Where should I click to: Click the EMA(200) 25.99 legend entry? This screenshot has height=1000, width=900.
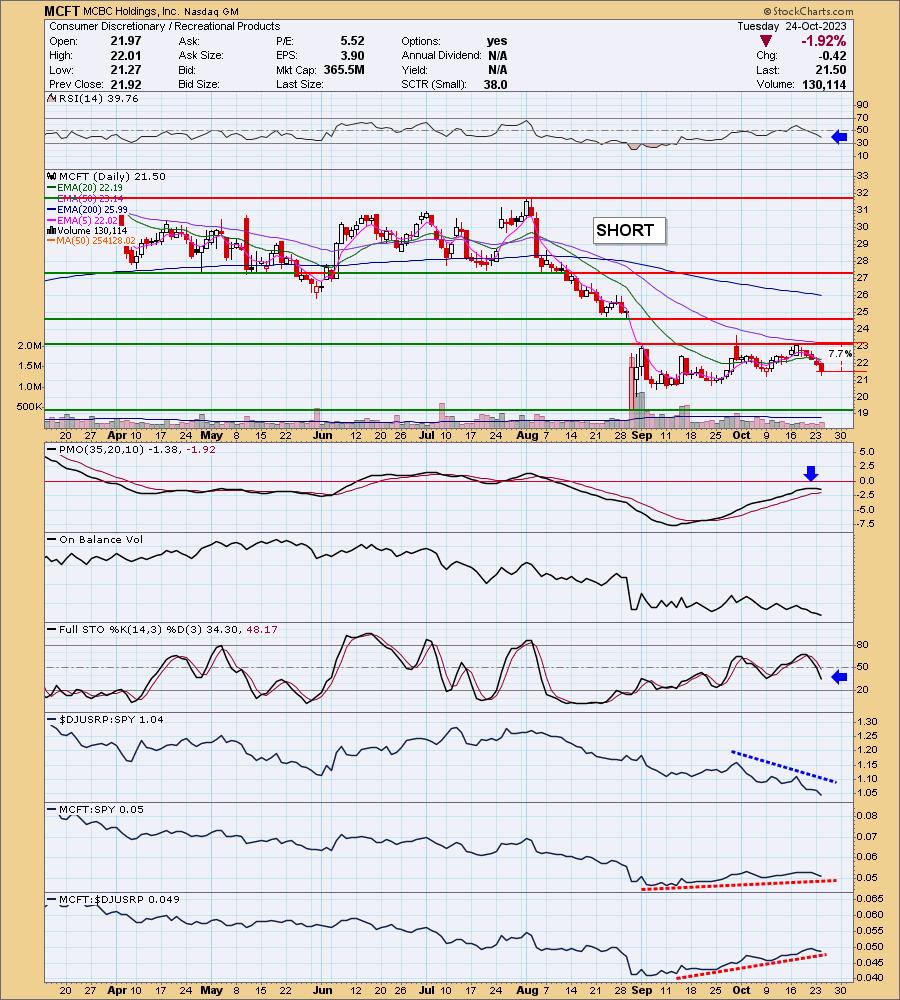(87, 209)
